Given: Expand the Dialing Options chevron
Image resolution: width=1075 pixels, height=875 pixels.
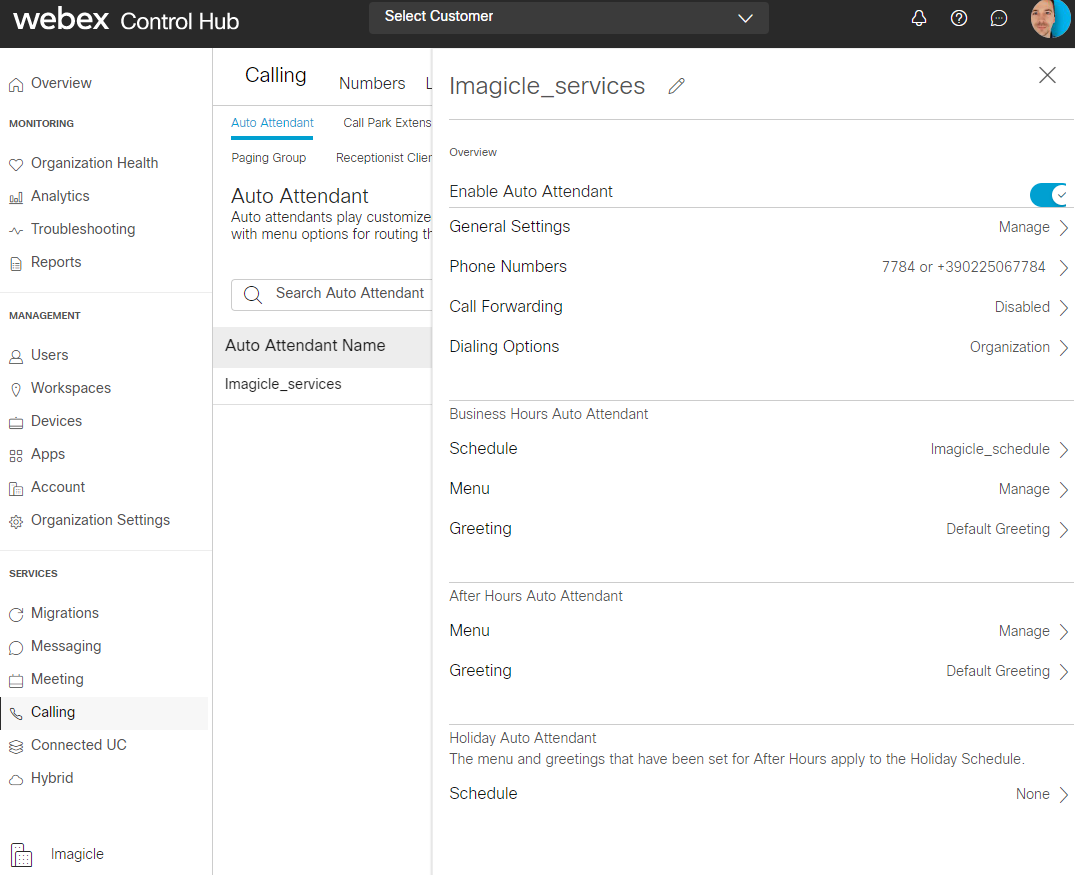Looking at the screenshot, I should pos(1063,348).
